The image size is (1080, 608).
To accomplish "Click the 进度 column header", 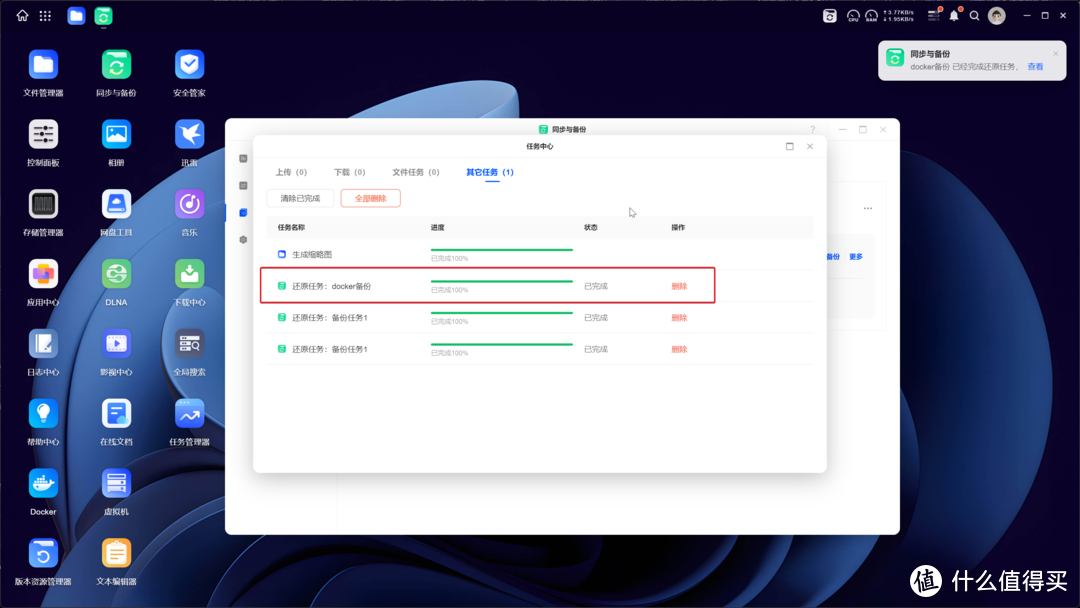I will click(x=437, y=227).
